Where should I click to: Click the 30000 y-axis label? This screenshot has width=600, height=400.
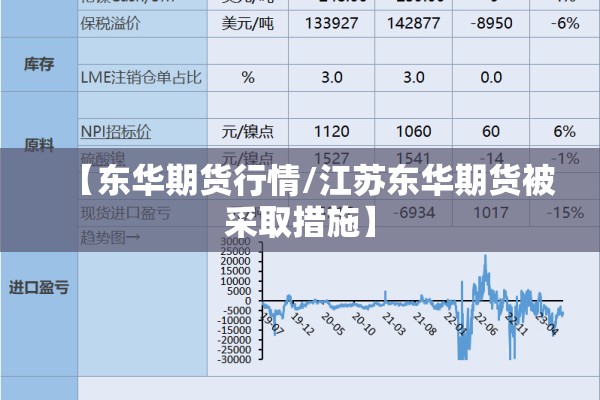(235, 242)
